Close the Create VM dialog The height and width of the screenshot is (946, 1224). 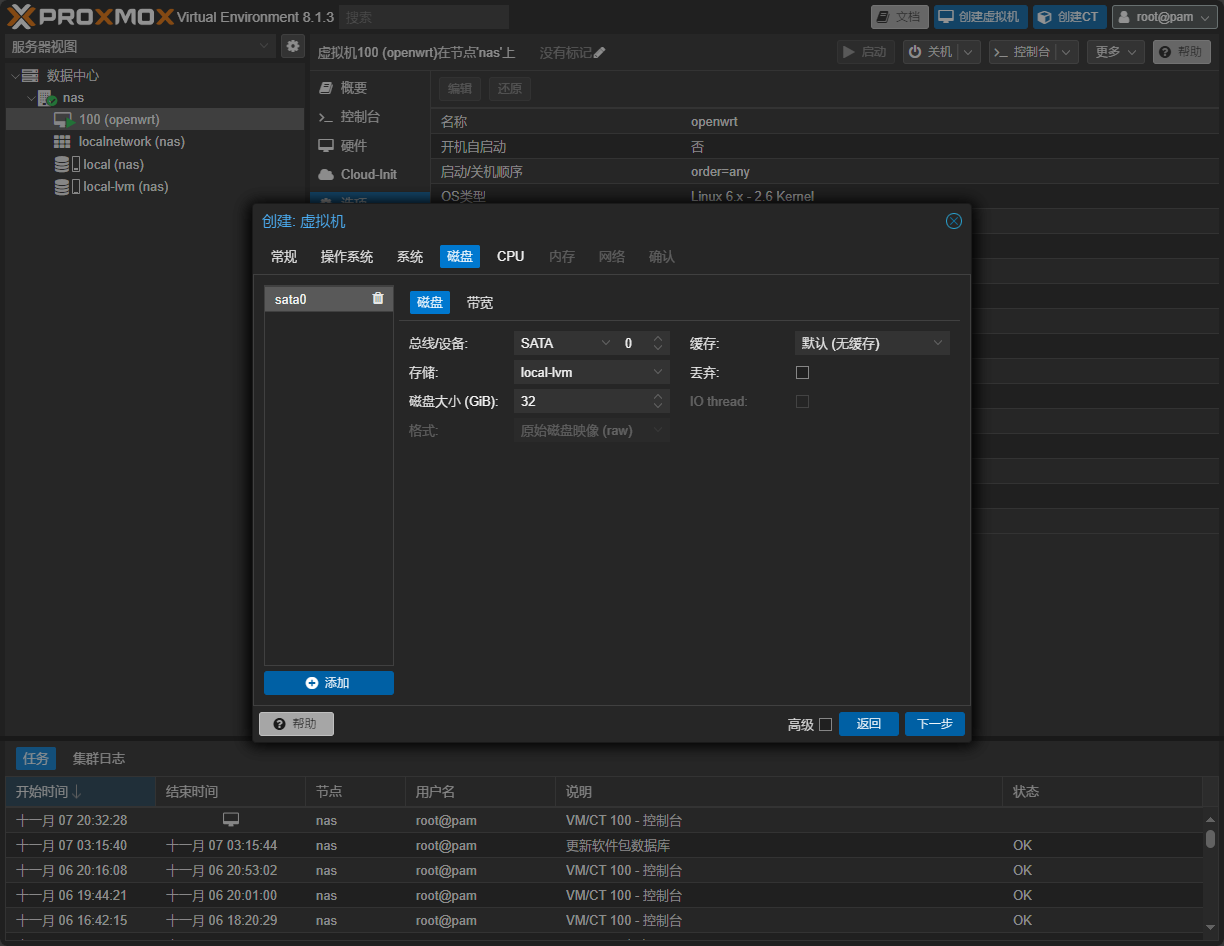(953, 221)
